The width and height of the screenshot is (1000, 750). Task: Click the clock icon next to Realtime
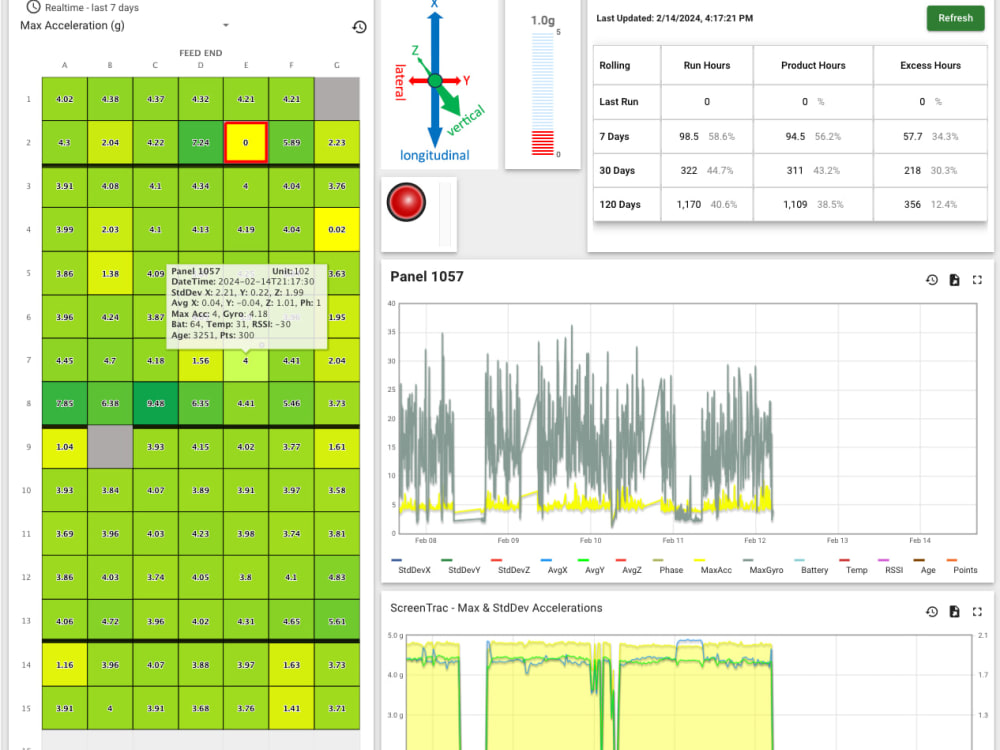coord(33,7)
